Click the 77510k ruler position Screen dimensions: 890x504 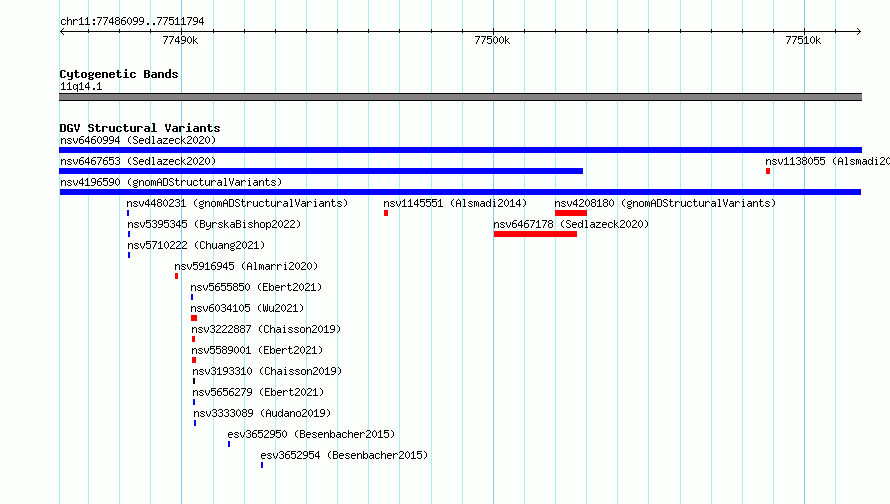[803, 40]
